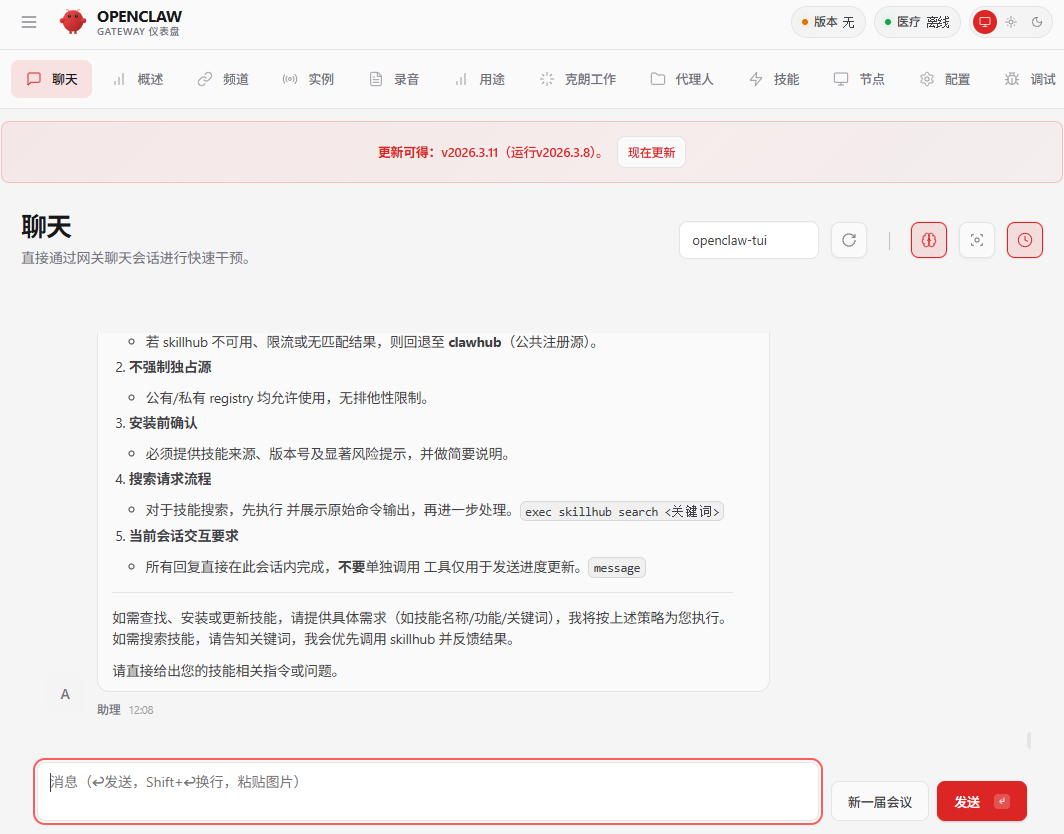Click the 现在更新 button
The height and width of the screenshot is (834, 1064).
[x=651, y=152]
